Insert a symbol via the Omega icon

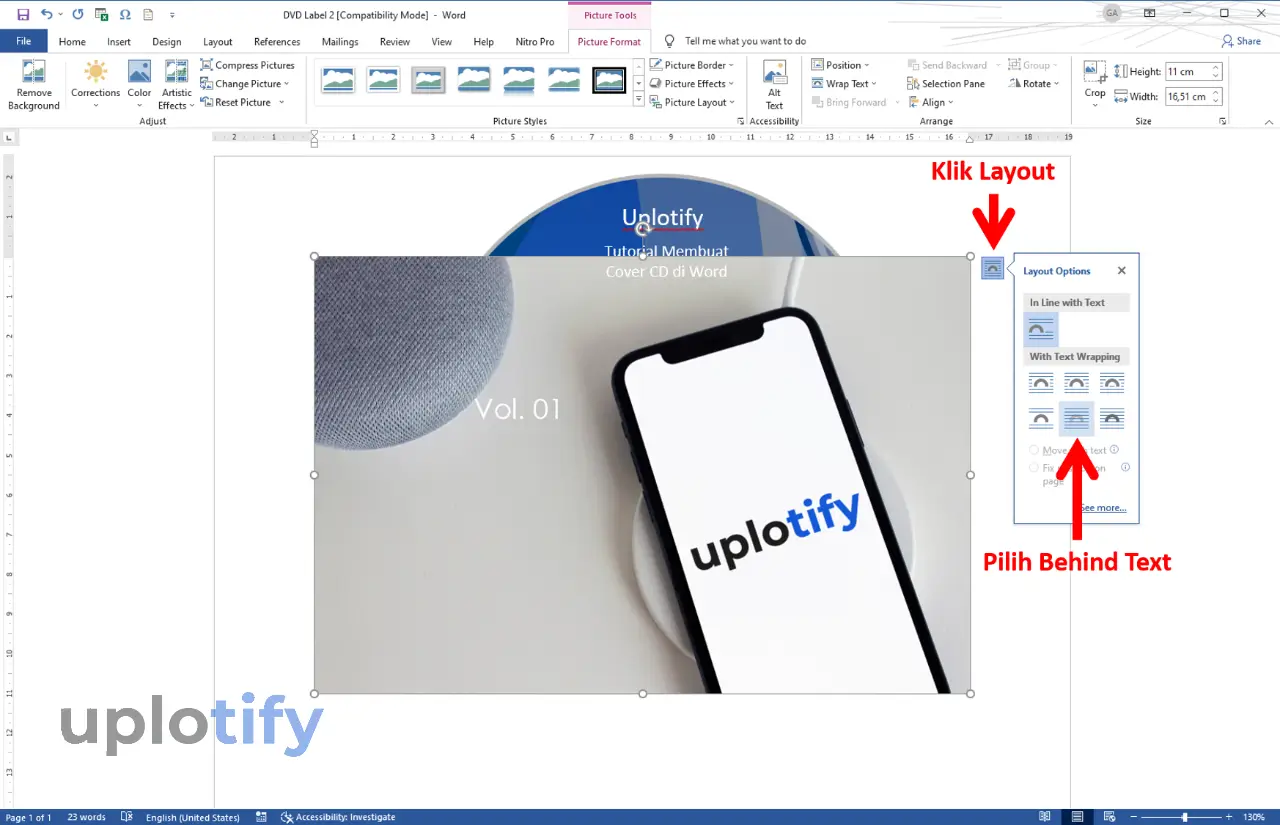point(124,15)
